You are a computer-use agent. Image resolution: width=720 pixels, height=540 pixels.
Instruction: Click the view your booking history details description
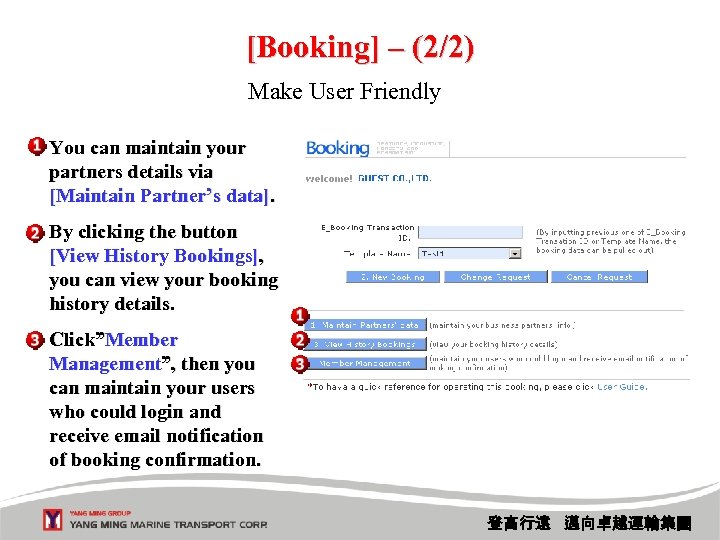493,344
